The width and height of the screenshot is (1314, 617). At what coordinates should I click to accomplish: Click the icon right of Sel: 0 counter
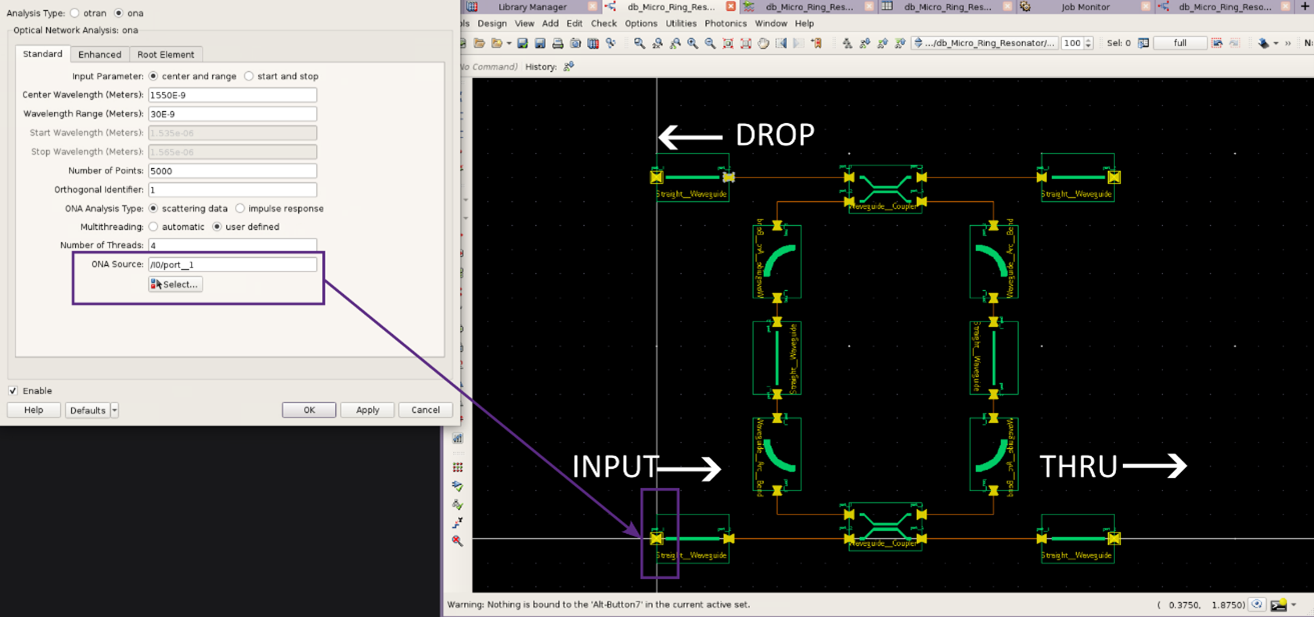pos(1143,43)
